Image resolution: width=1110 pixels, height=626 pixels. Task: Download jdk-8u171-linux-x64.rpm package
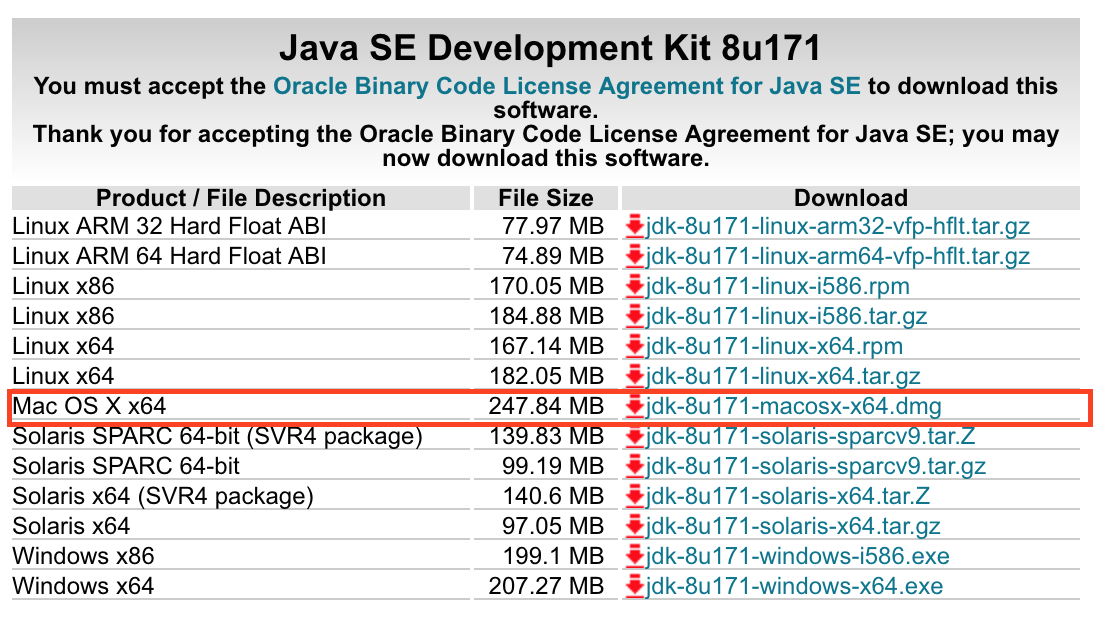[x=774, y=347]
